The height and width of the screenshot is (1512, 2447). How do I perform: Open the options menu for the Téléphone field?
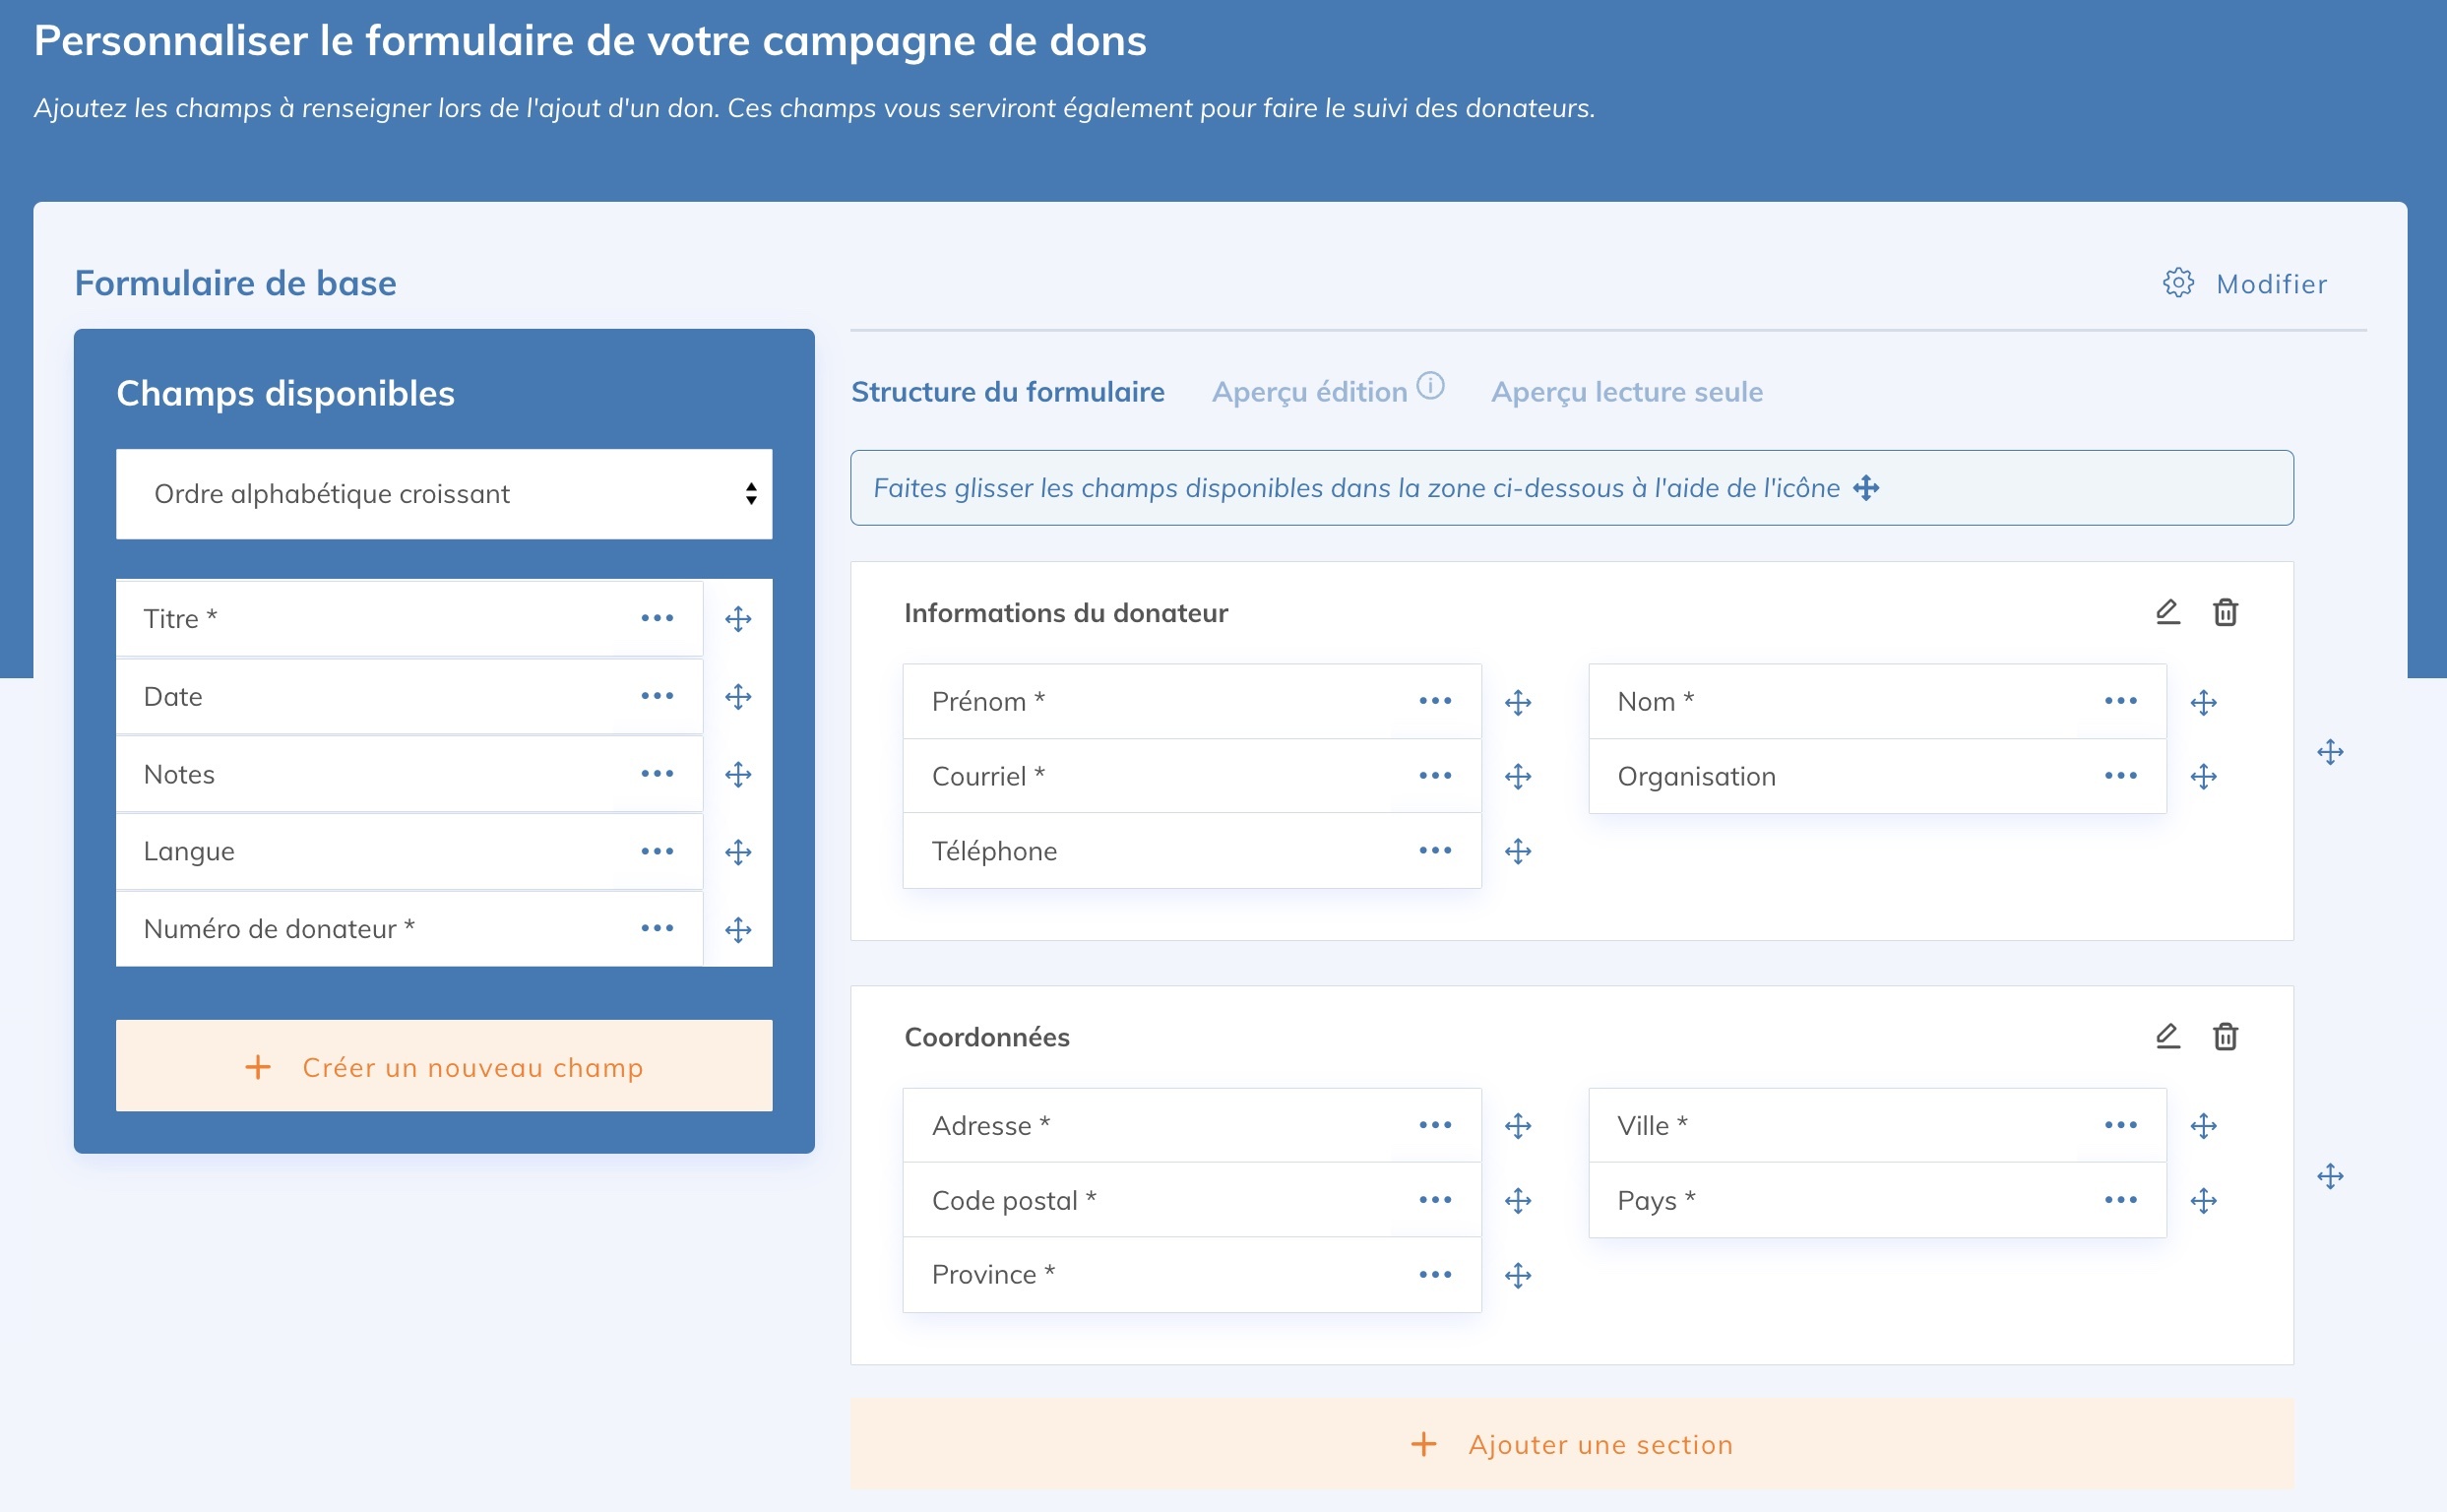1436,850
